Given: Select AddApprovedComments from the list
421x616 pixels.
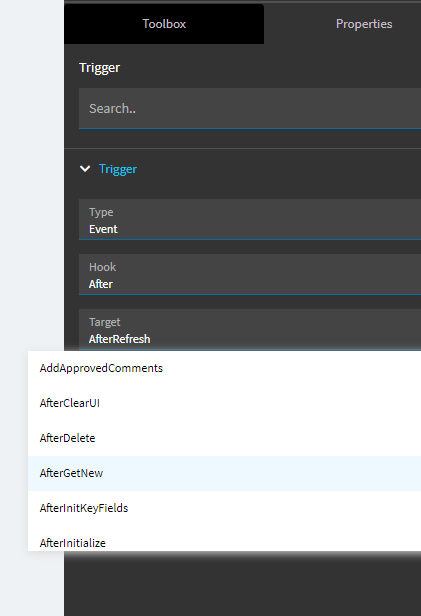Looking at the screenshot, I should point(224,368).
